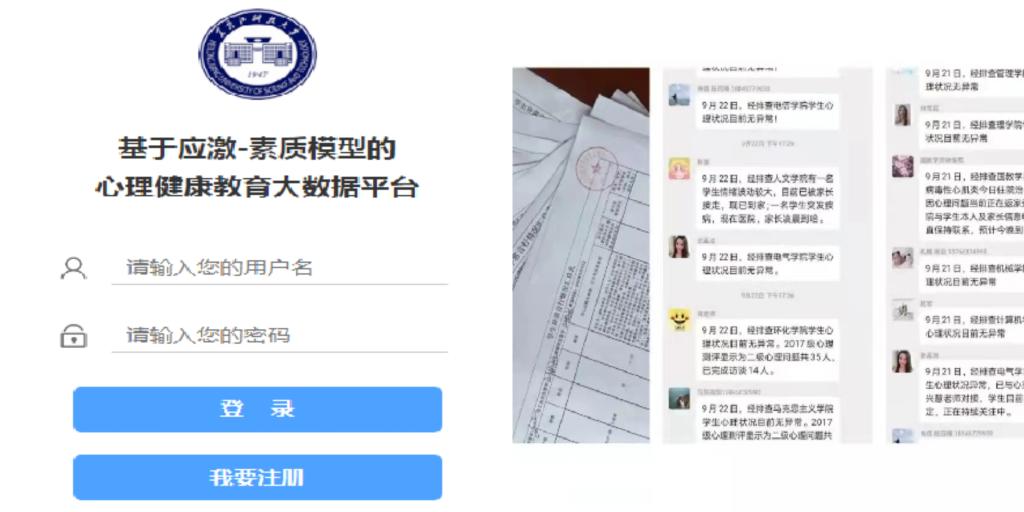Screen dimensions: 1024x512
Task: Click the 我要注册 register button
Action: click(257, 477)
